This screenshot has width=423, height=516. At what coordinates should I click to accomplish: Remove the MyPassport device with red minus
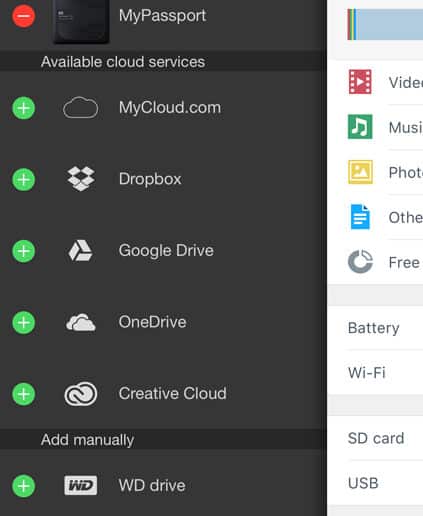(x=23, y=16)
